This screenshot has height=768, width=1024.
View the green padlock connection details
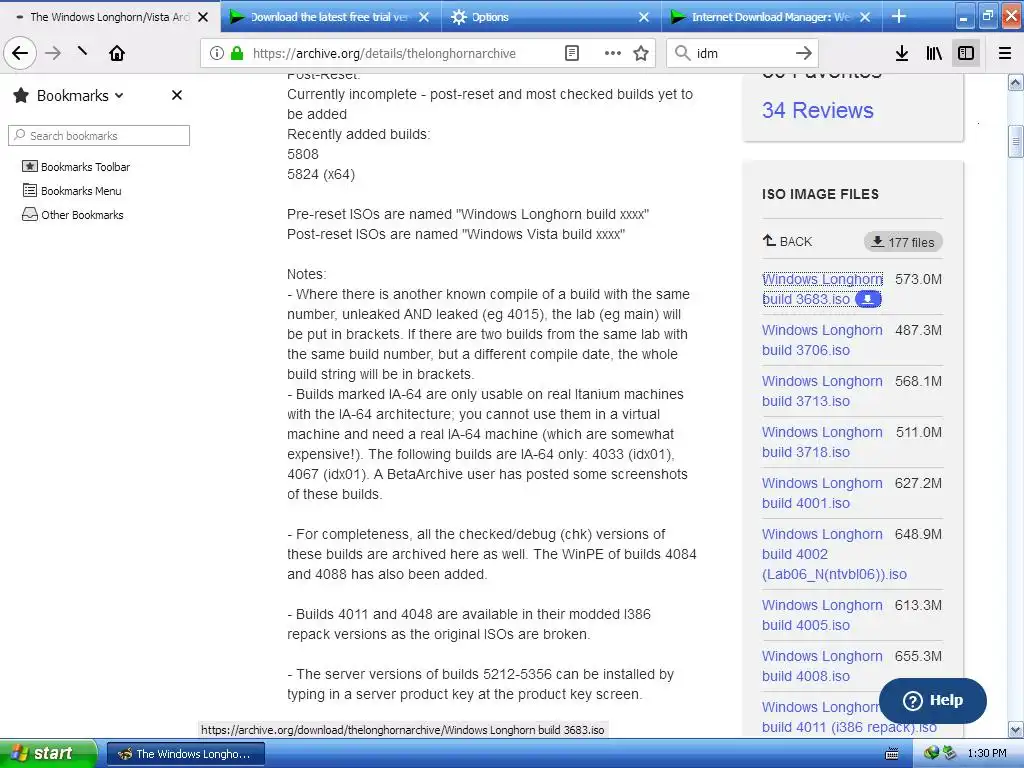click(237, 54)
